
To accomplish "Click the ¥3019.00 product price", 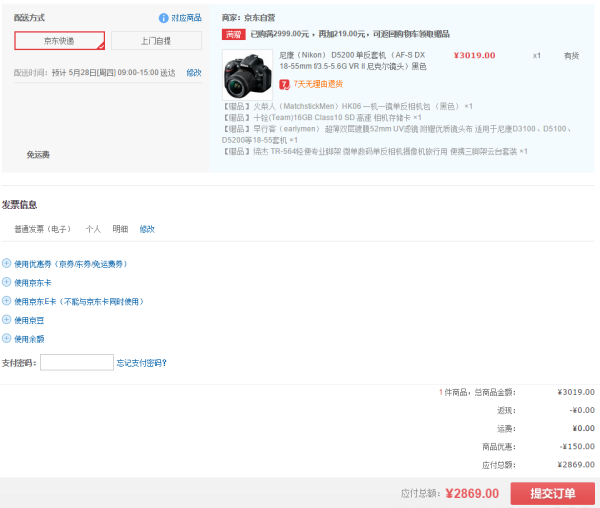I will click(474, 55).
